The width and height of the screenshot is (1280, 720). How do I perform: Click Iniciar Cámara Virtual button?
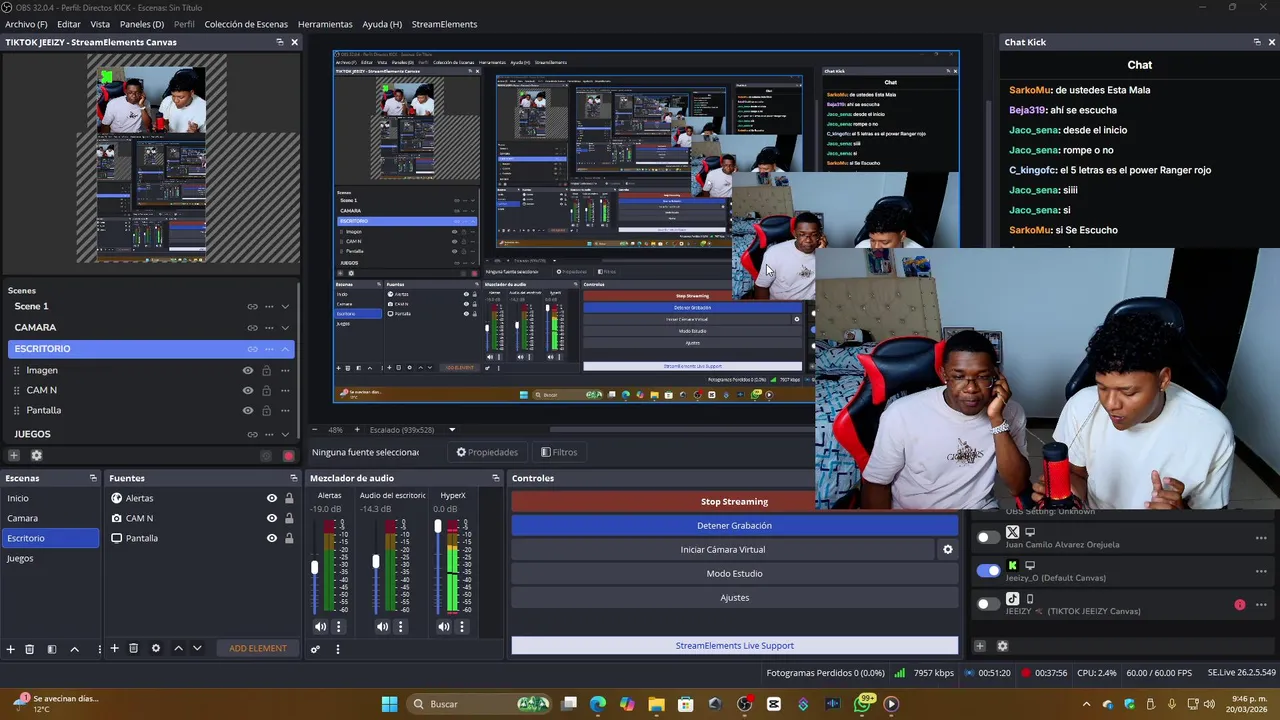(723, 550)
